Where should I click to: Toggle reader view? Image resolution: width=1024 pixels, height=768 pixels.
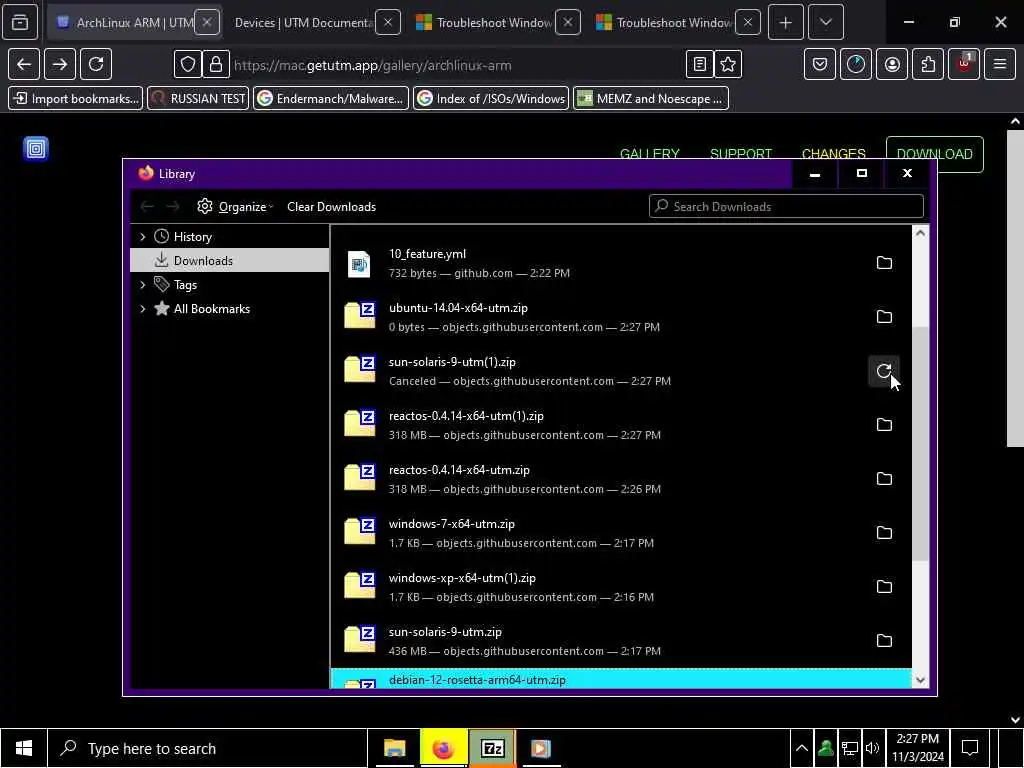(x=699, y=64)
